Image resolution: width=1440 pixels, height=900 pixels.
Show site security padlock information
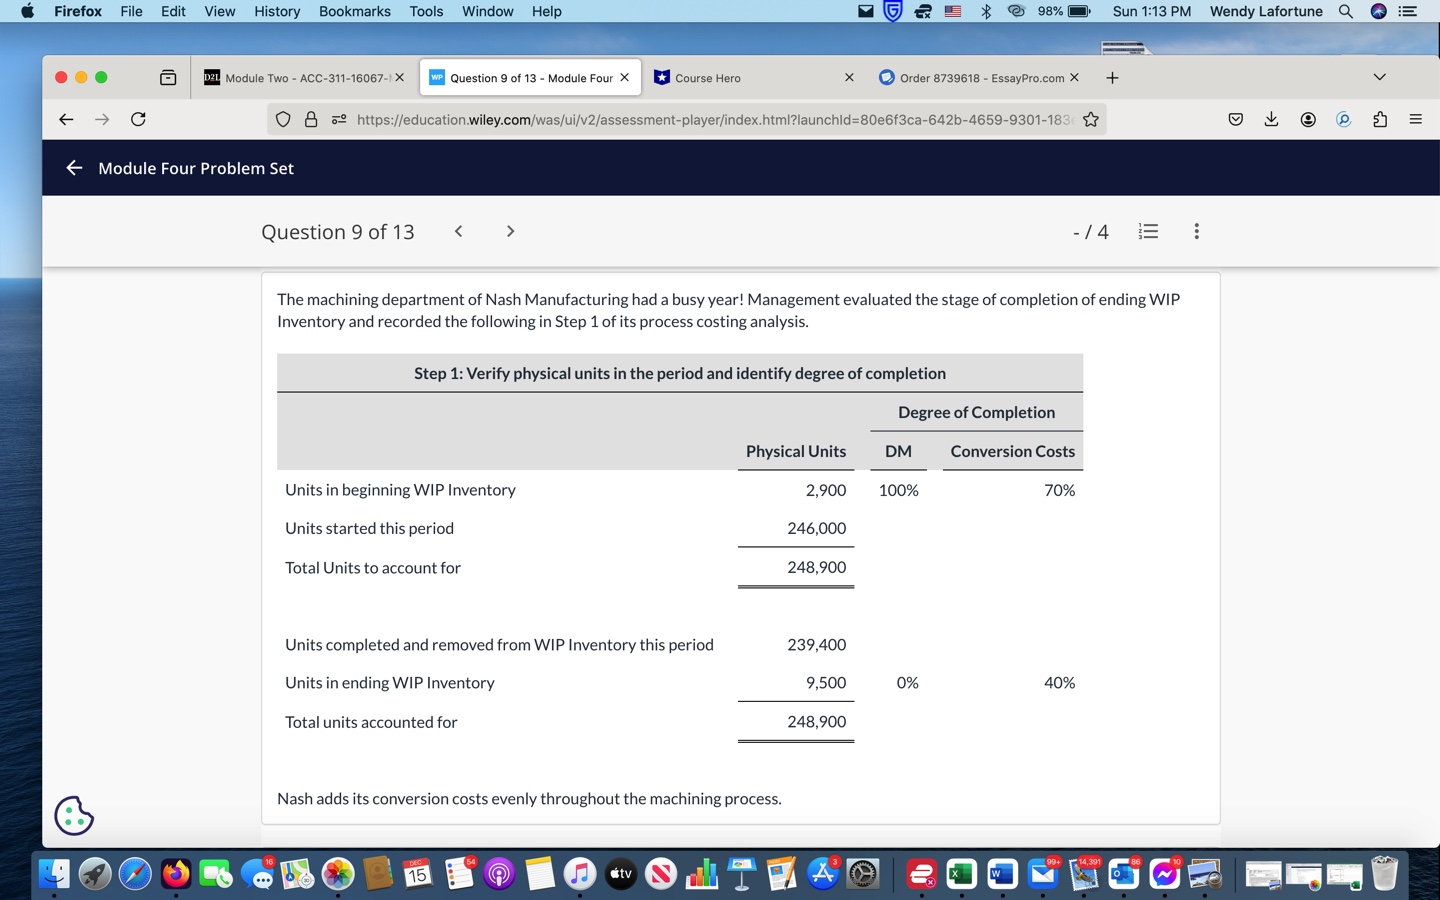311,119
